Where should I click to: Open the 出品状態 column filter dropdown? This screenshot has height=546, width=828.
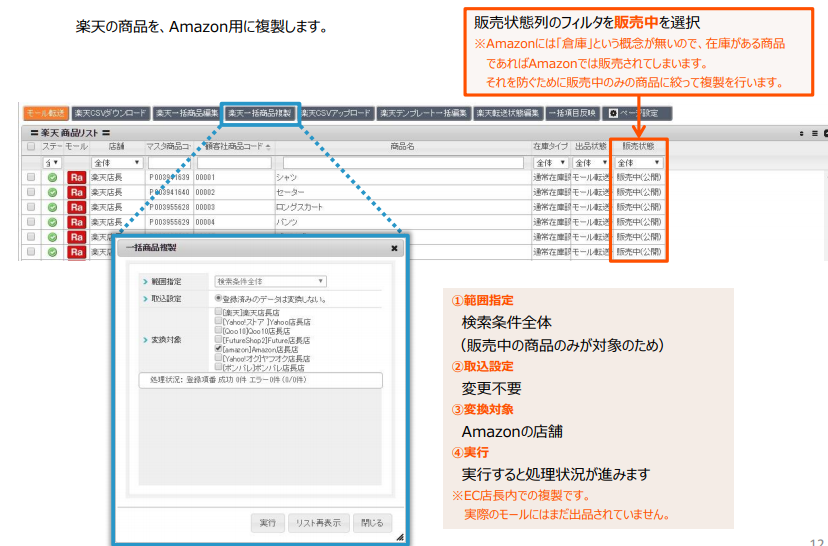pyautogui.click(x=591, y=163)
